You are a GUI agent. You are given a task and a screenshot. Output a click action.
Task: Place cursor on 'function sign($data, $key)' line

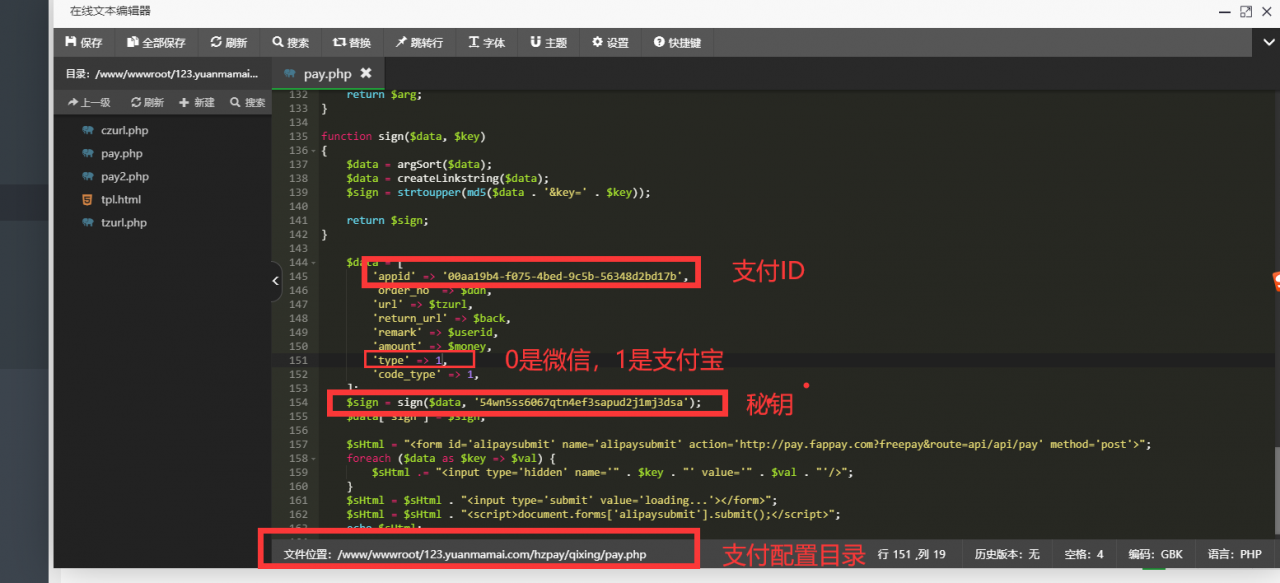[x=403, y=136]
